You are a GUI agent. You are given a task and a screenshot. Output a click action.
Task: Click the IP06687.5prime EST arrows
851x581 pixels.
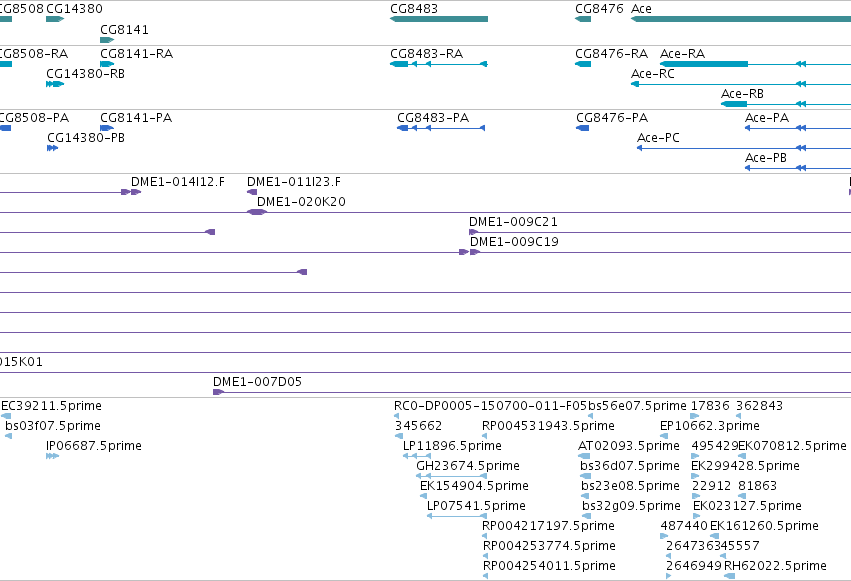pos(52,456)
